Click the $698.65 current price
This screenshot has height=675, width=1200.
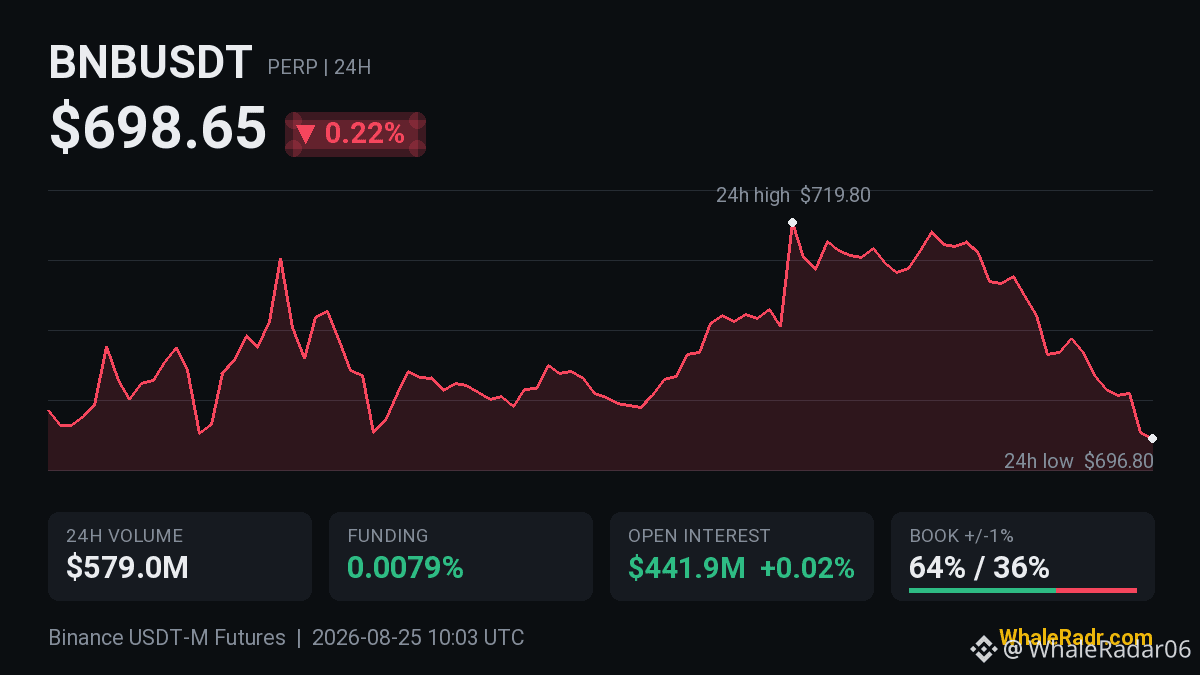pos(158,129)
